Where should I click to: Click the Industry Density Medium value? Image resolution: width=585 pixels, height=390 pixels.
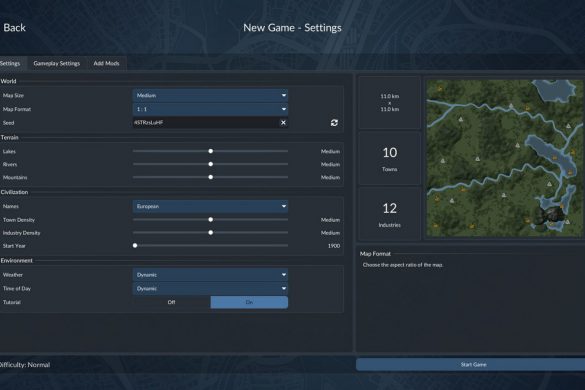coord(330,233)
